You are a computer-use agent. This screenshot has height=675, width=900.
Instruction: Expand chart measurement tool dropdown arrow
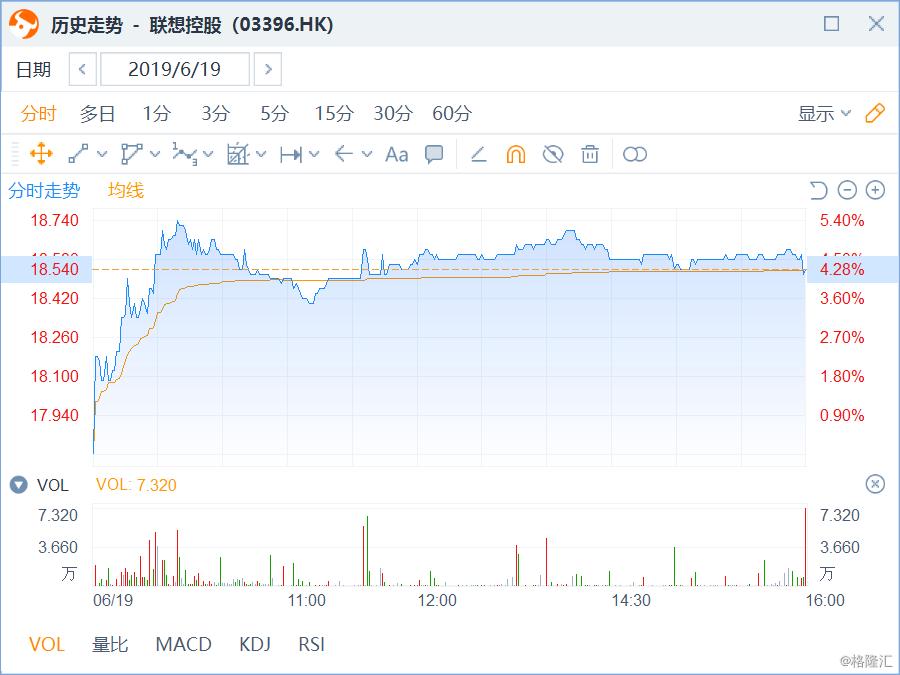click(261, 154)
